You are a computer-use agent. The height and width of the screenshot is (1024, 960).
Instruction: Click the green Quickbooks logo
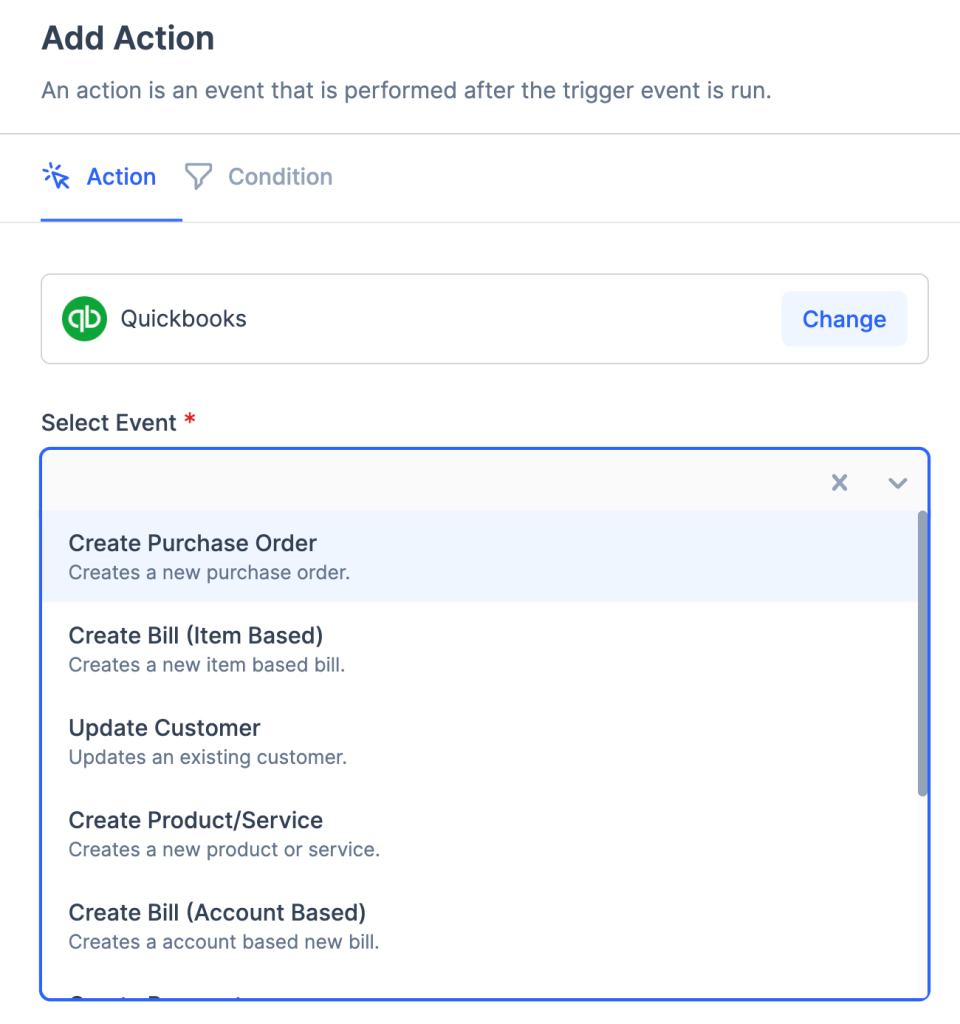coord(84,319)
